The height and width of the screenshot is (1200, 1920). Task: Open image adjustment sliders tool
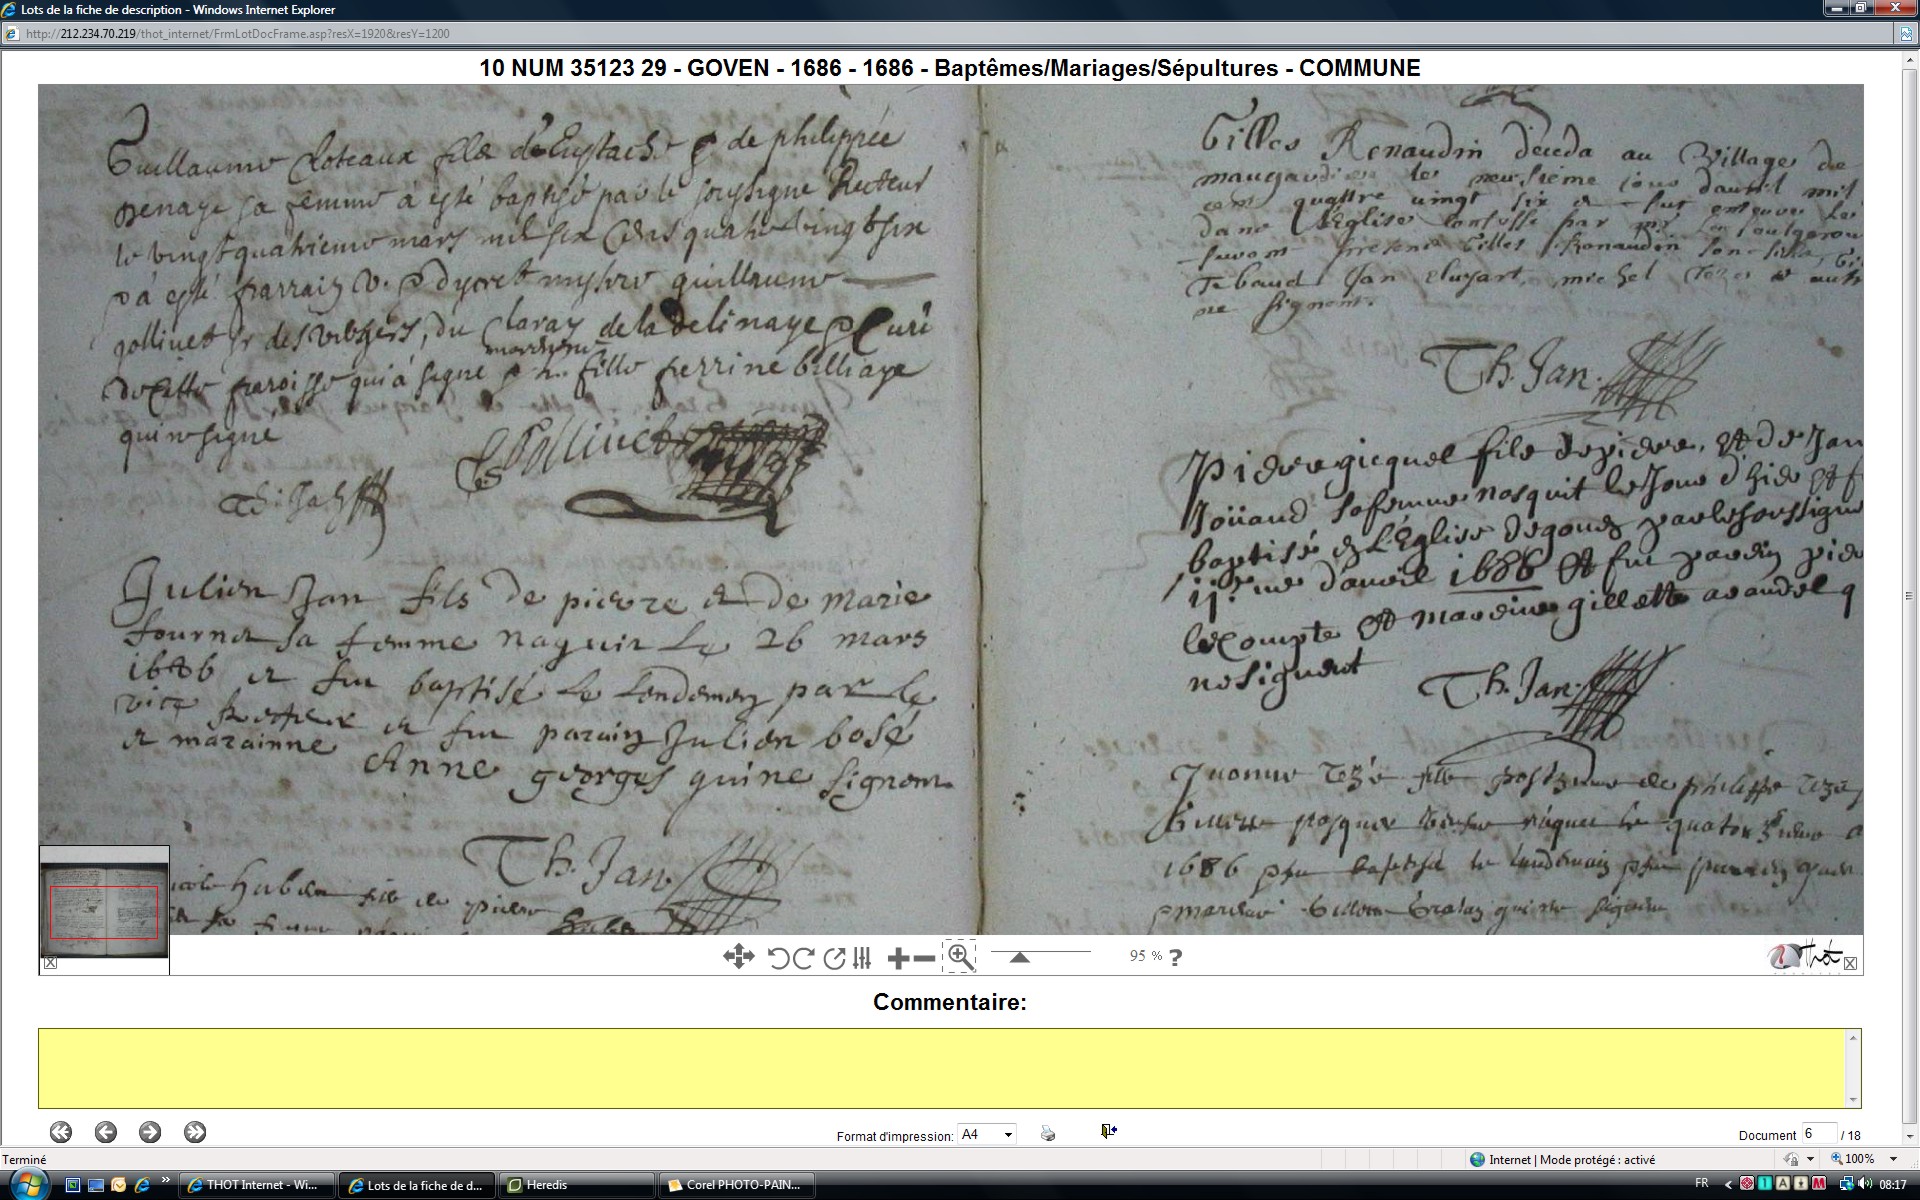862,958
